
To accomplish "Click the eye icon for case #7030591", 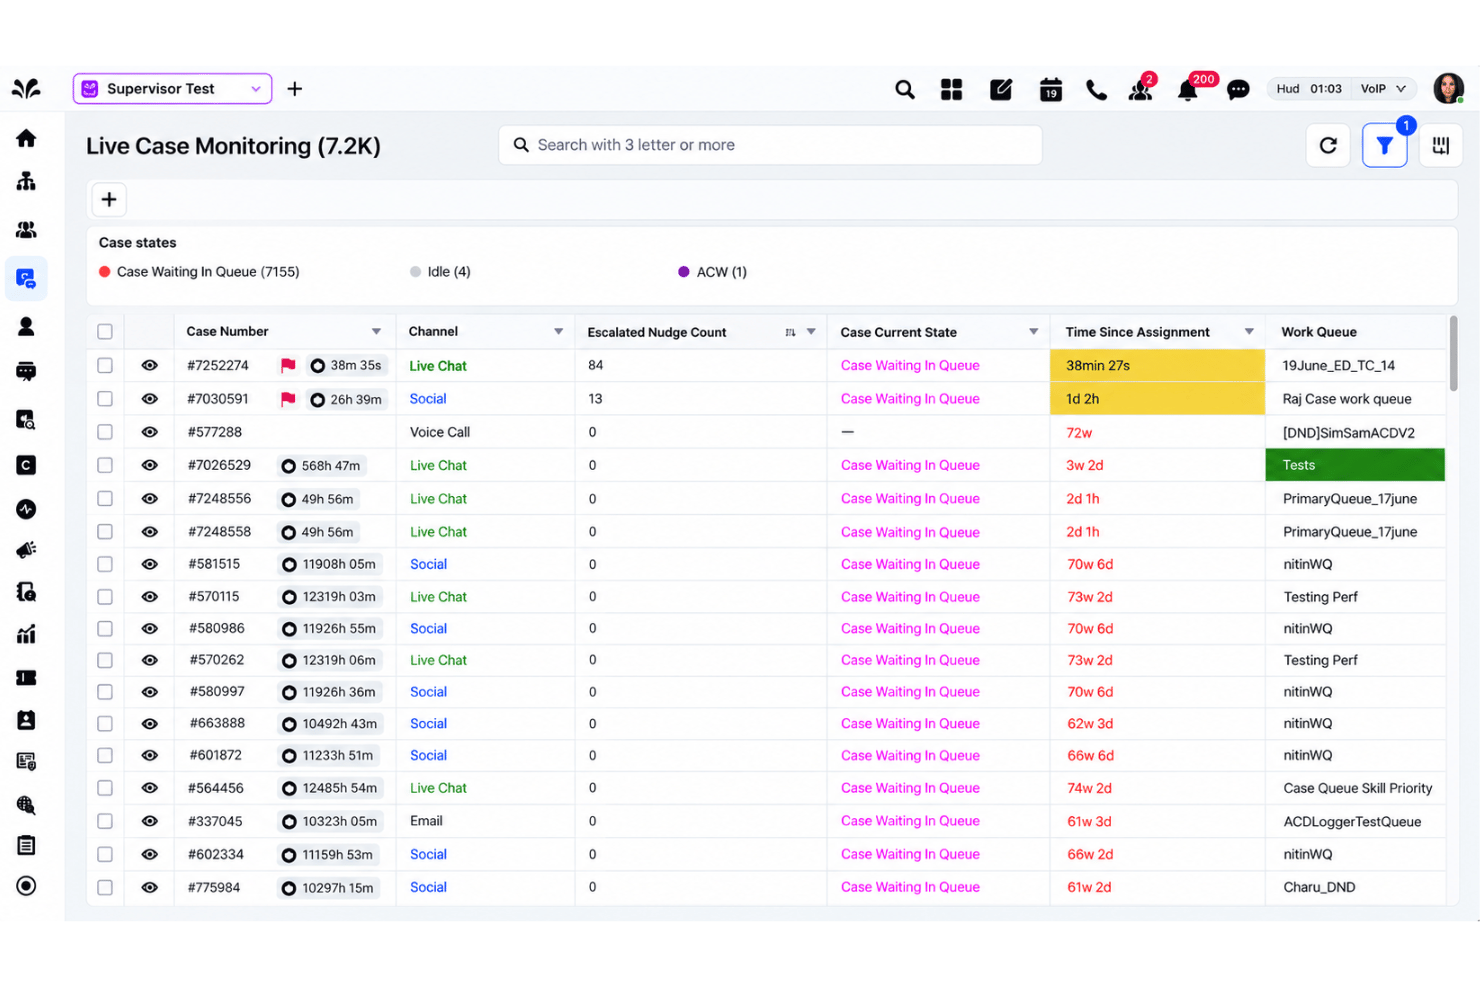I will tap(150, 399).
